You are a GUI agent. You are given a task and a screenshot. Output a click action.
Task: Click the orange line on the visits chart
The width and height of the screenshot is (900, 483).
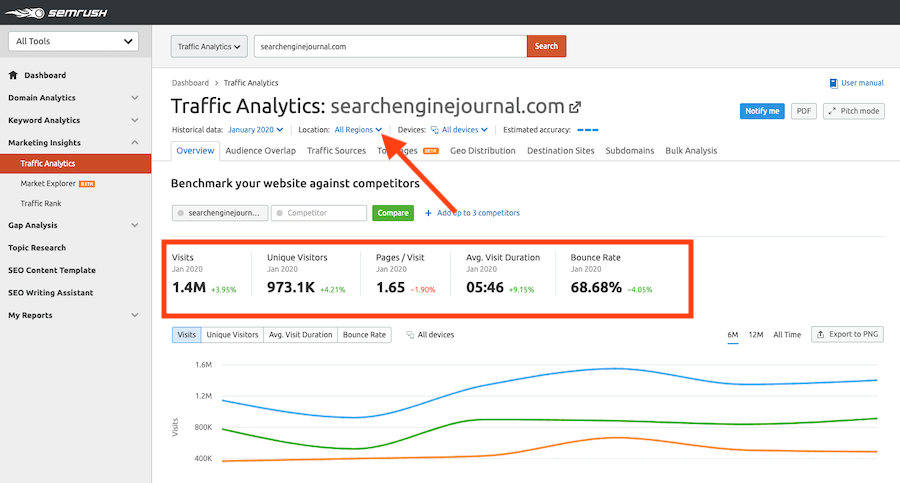pos(549,445)
